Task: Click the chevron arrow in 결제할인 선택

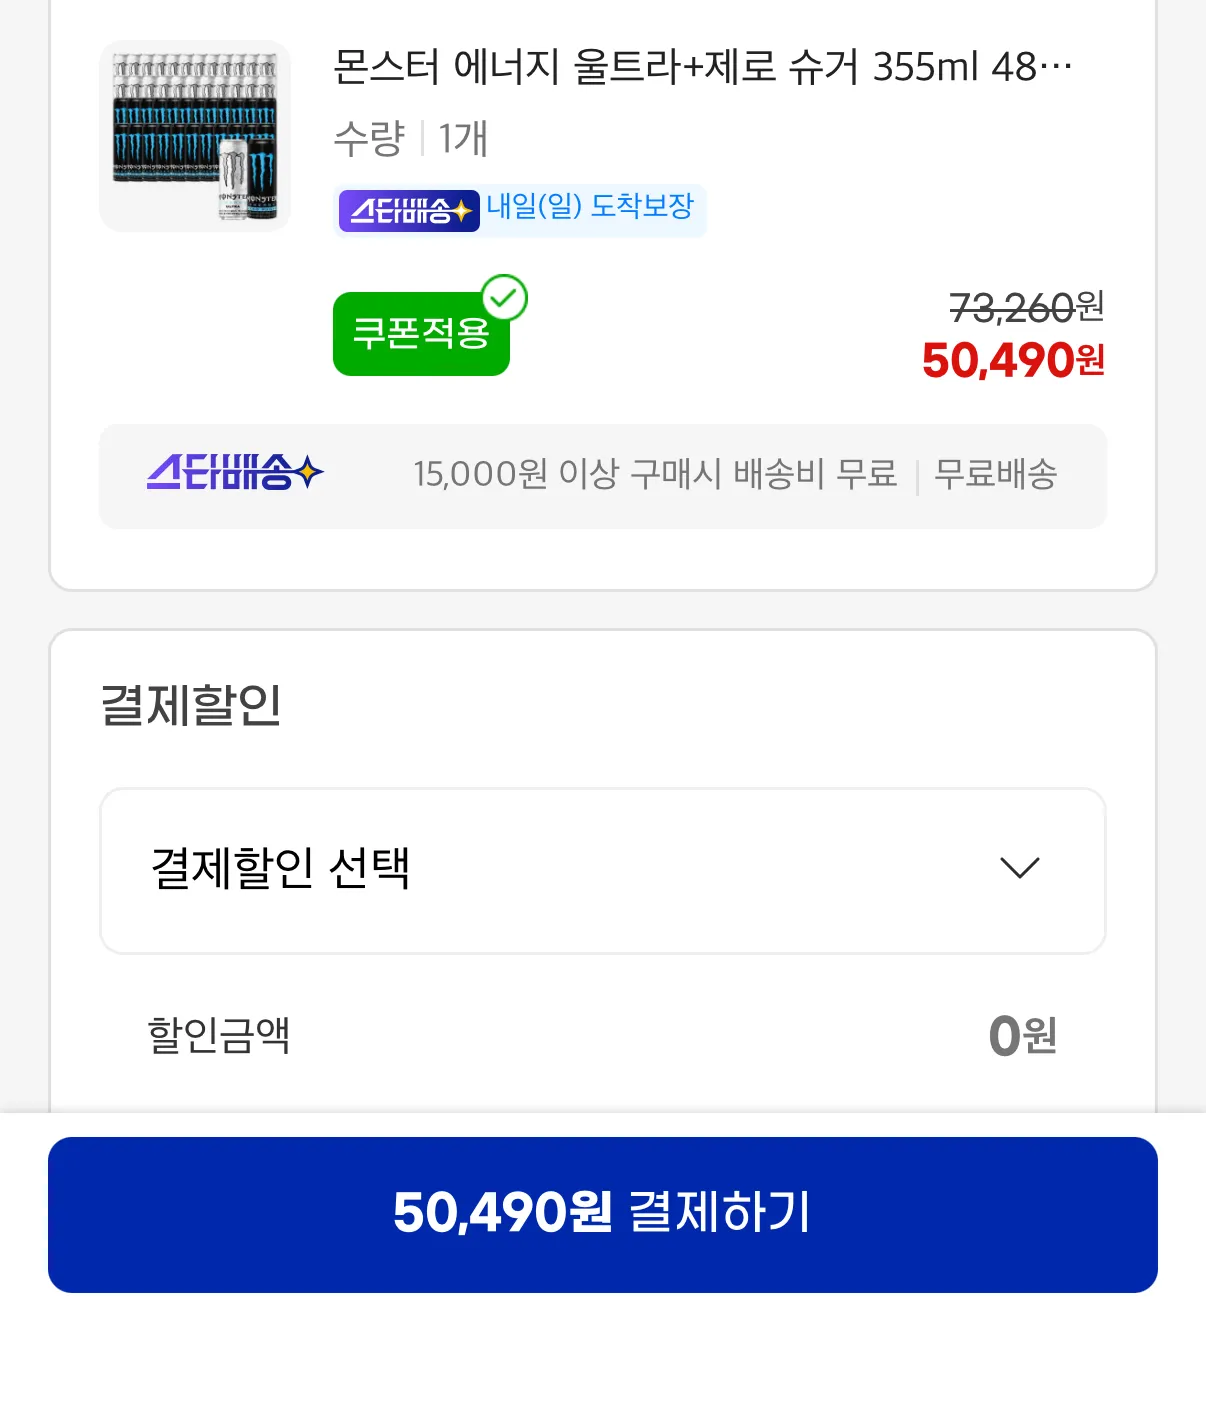Action: tap(1020, 868)
